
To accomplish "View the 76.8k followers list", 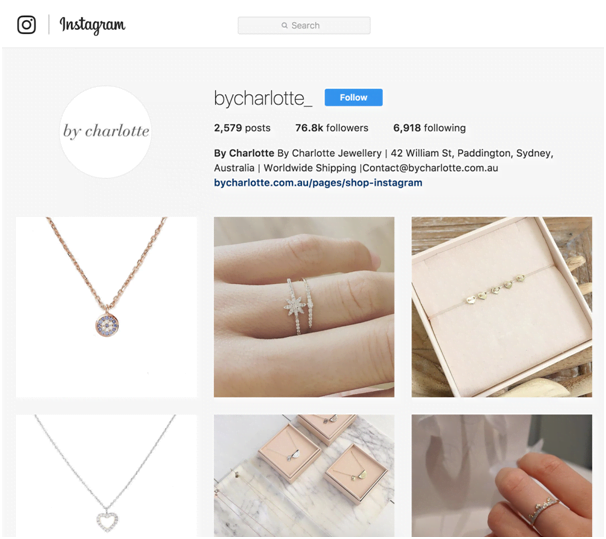I will coord(332,128).
